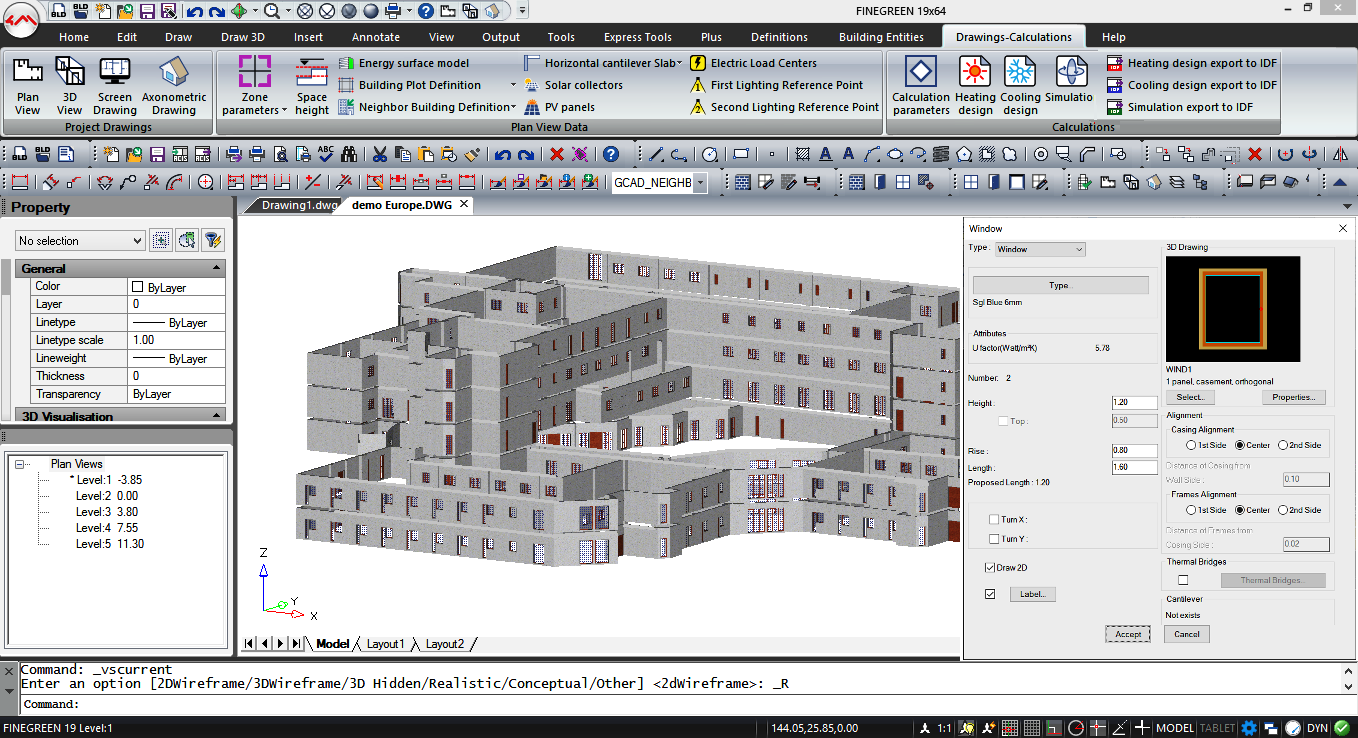Image resolution: width=1358 pixels, height=738 pixels.
Task: Switch to the Building Entities tab
Action: pyautogui.click(x=881, y=37)
